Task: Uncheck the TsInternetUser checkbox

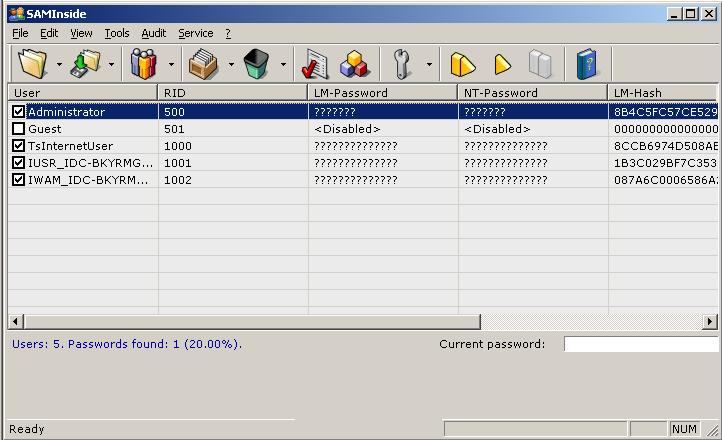Action: (x=18, y=145)
